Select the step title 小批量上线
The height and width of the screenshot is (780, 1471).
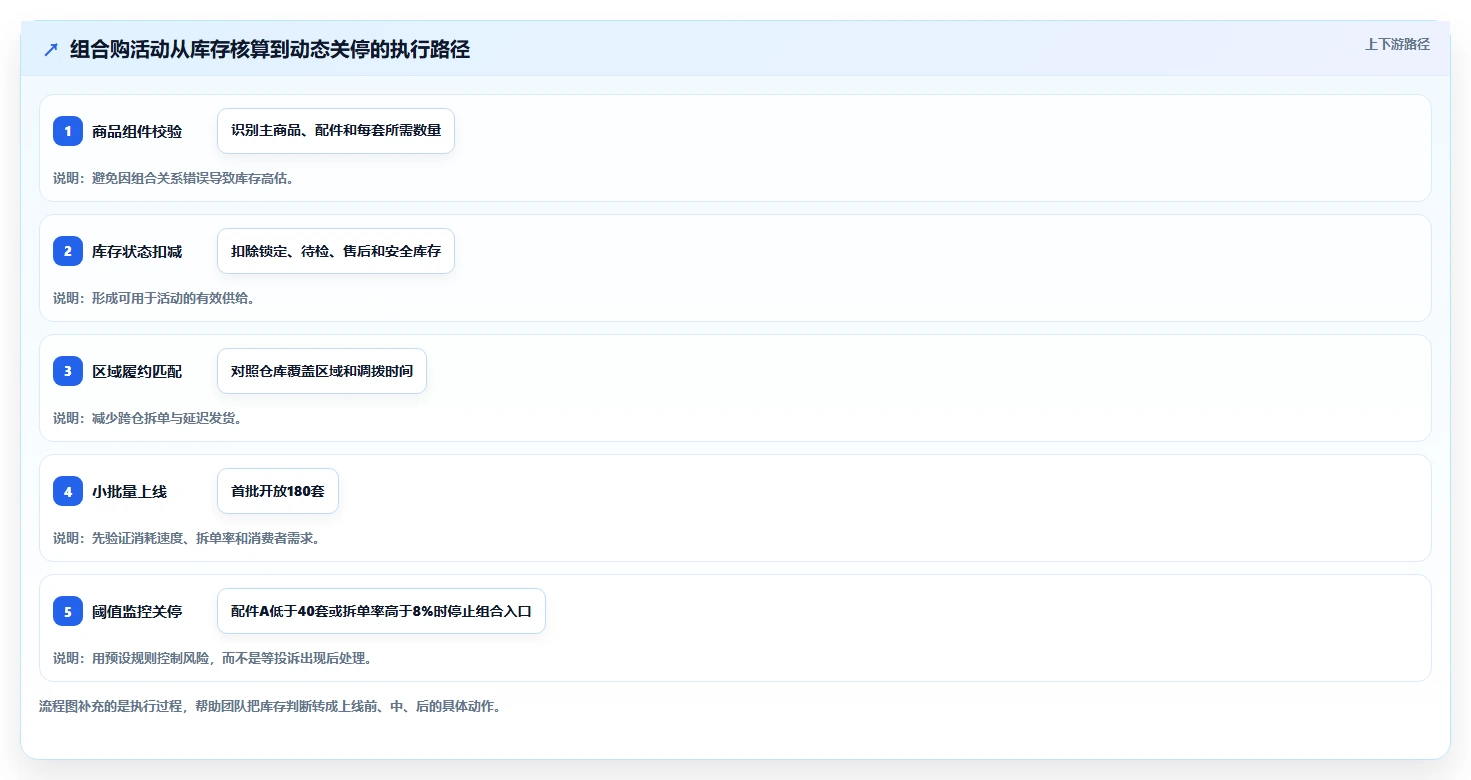tap(129, 491)
